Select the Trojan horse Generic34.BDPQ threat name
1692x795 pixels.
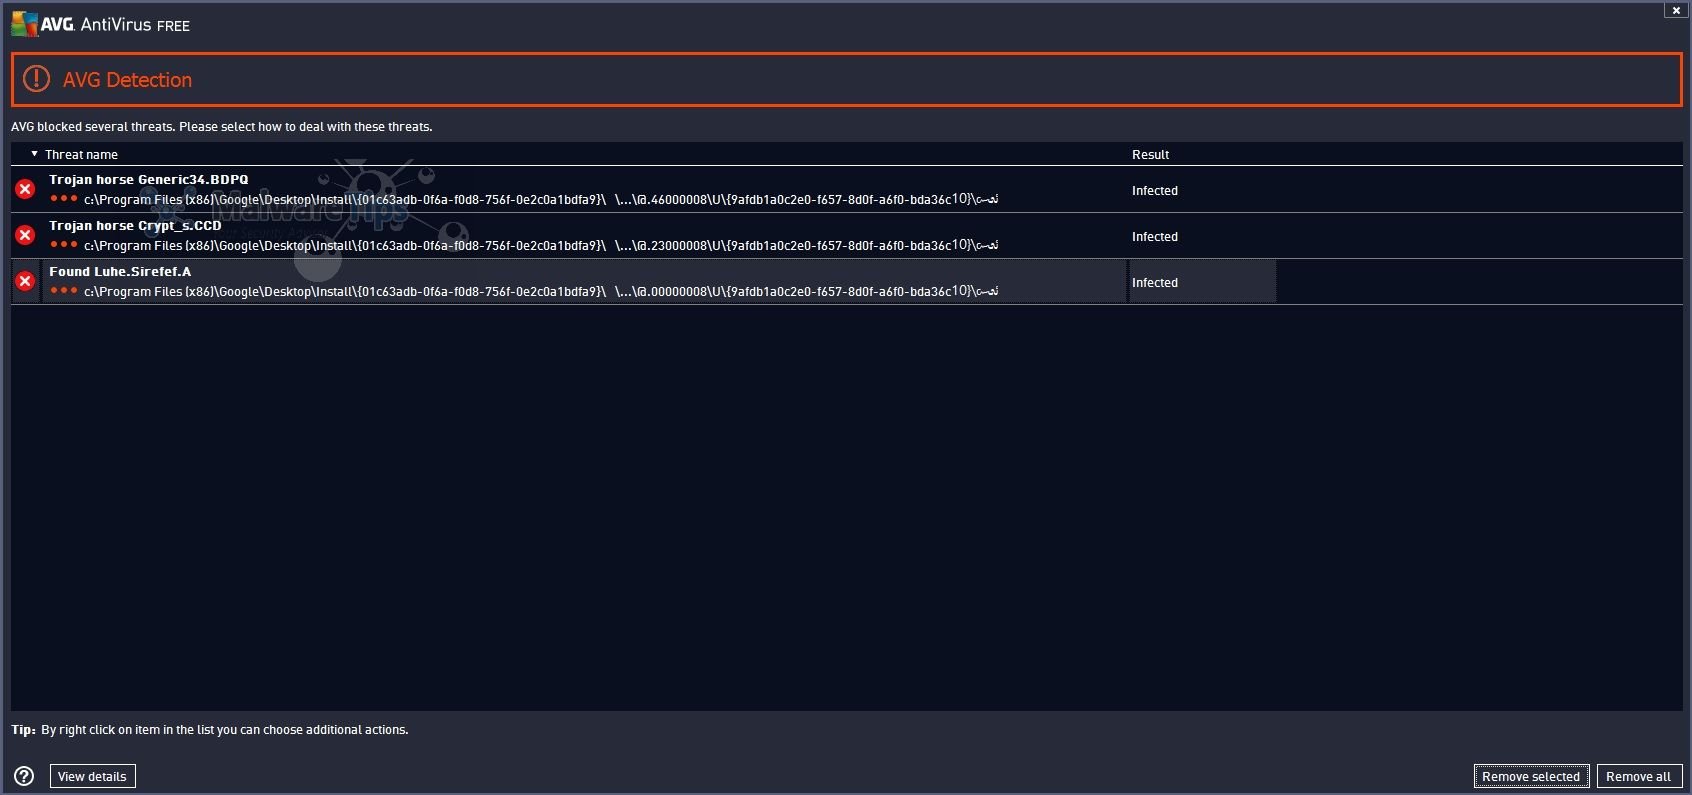pyautogui.click(x=149, y=180)
